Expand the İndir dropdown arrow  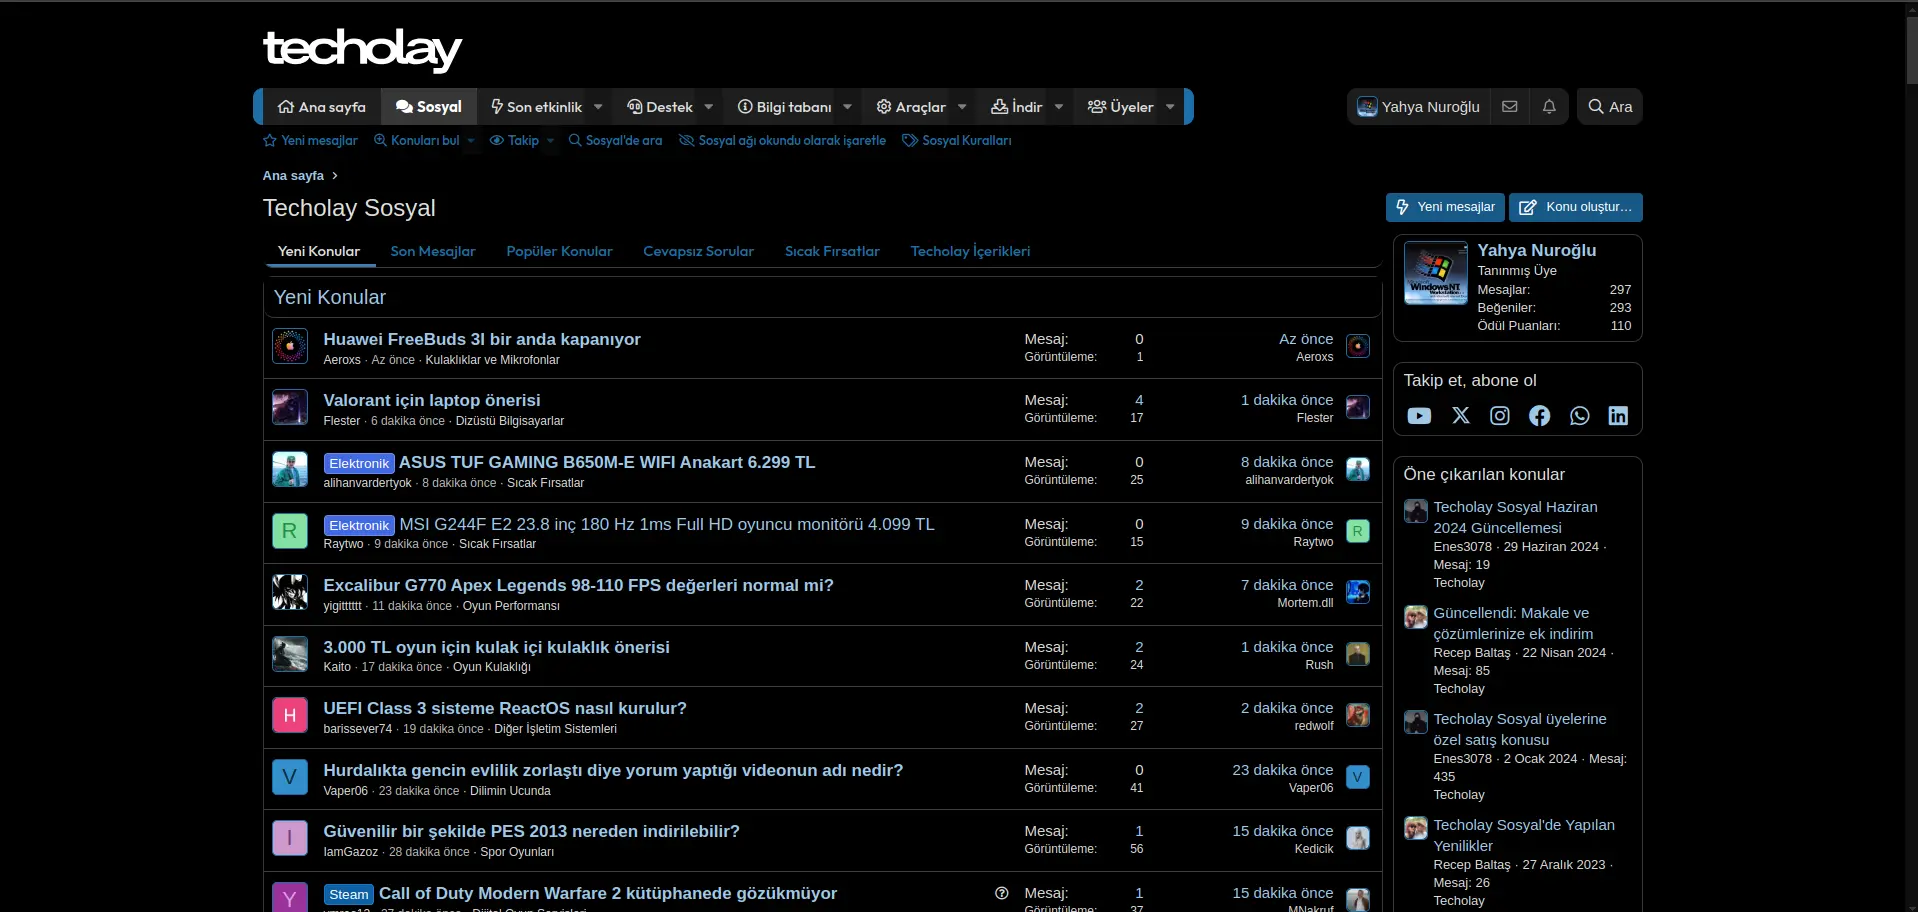1059,107
